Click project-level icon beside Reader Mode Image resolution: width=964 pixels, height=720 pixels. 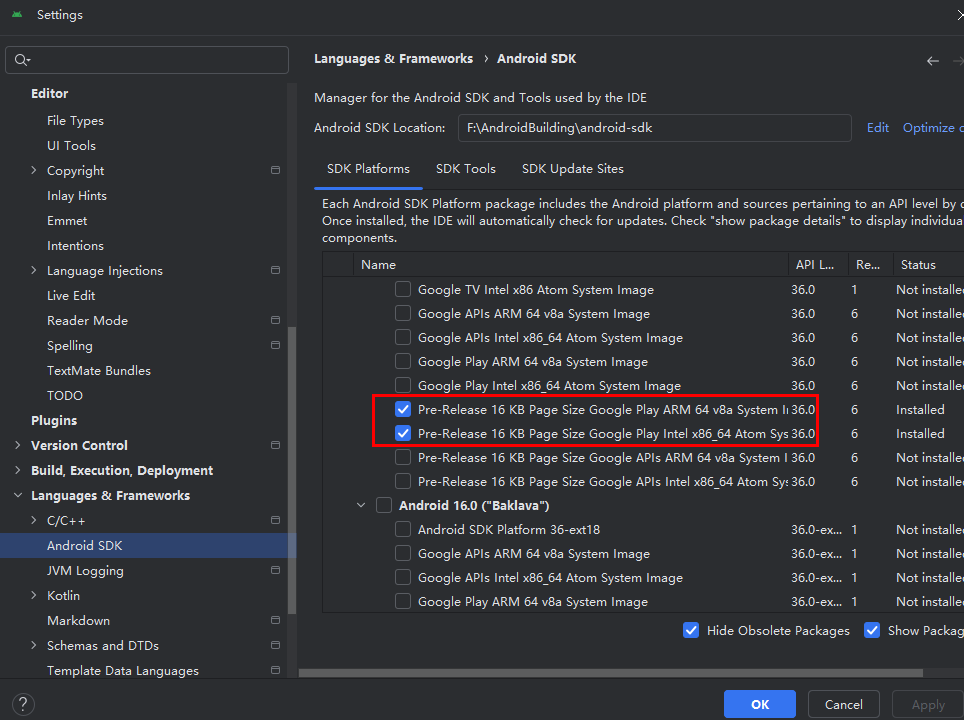click(275, 321)
